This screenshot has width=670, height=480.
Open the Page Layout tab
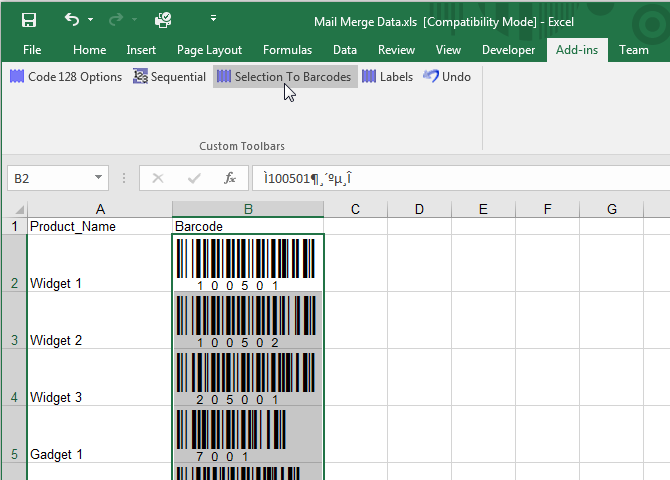209,50
